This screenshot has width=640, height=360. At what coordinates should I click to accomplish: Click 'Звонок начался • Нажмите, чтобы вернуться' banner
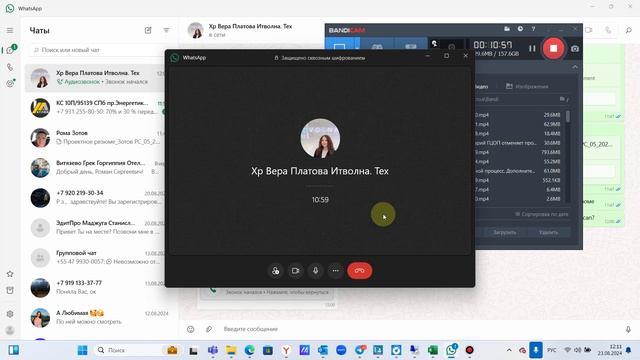point(268,292)
